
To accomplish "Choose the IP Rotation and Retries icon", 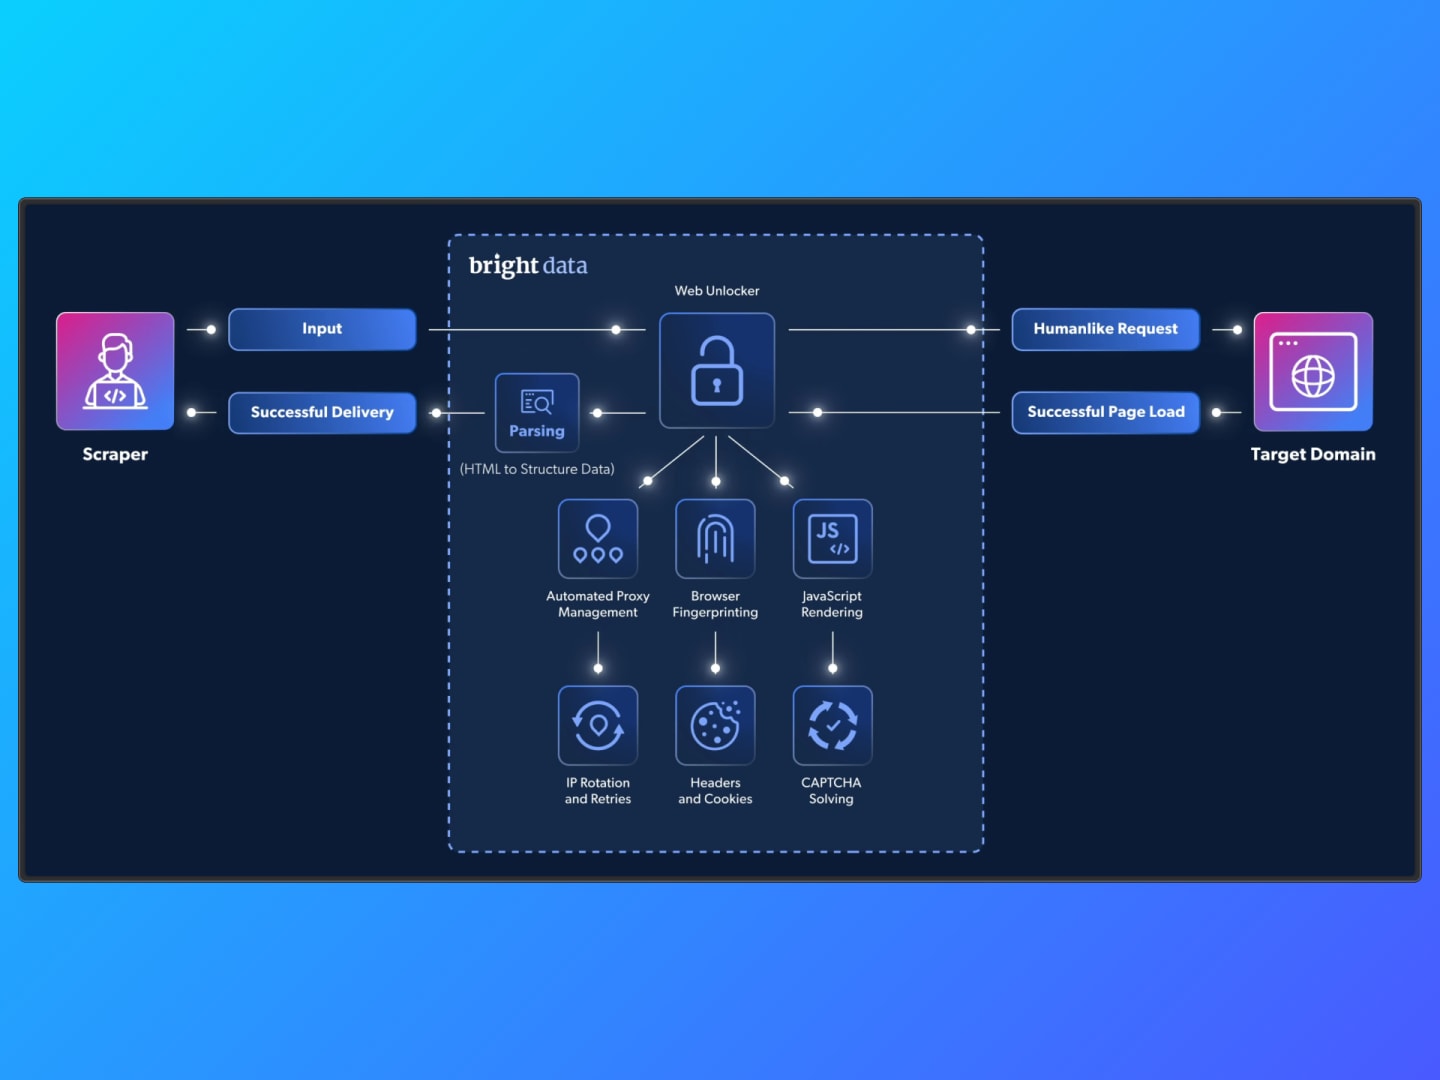I will click(598, 725).
